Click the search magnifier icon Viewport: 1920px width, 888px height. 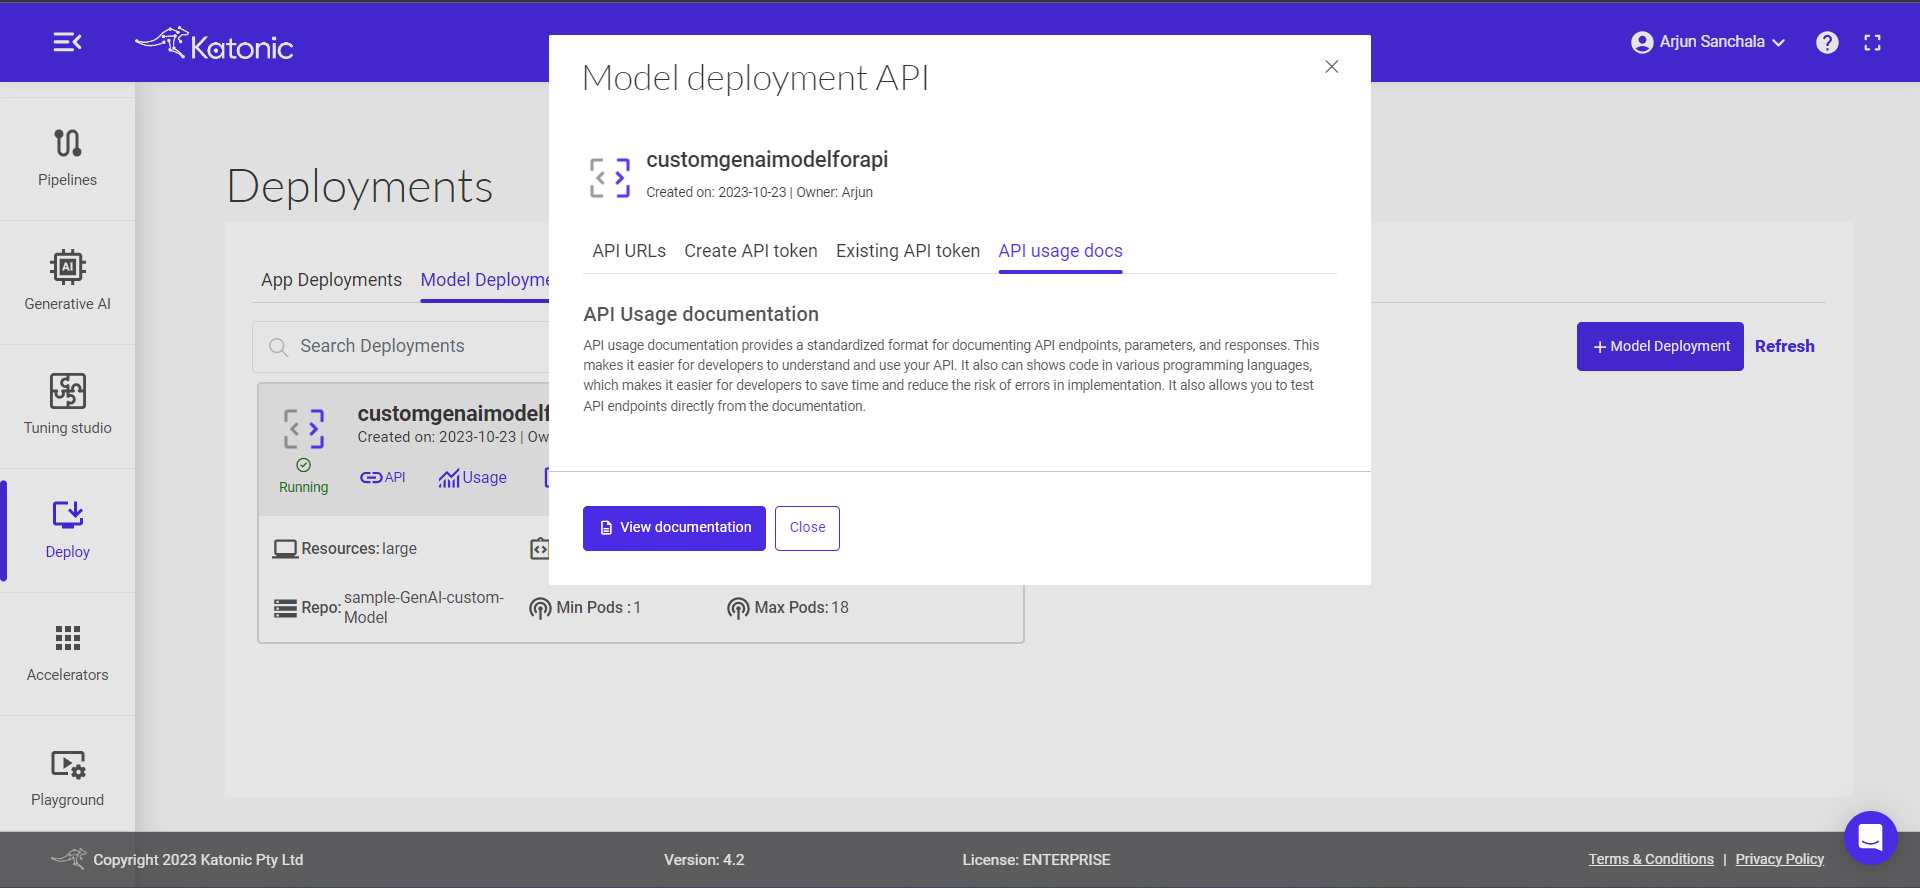(x=278, y=347)
